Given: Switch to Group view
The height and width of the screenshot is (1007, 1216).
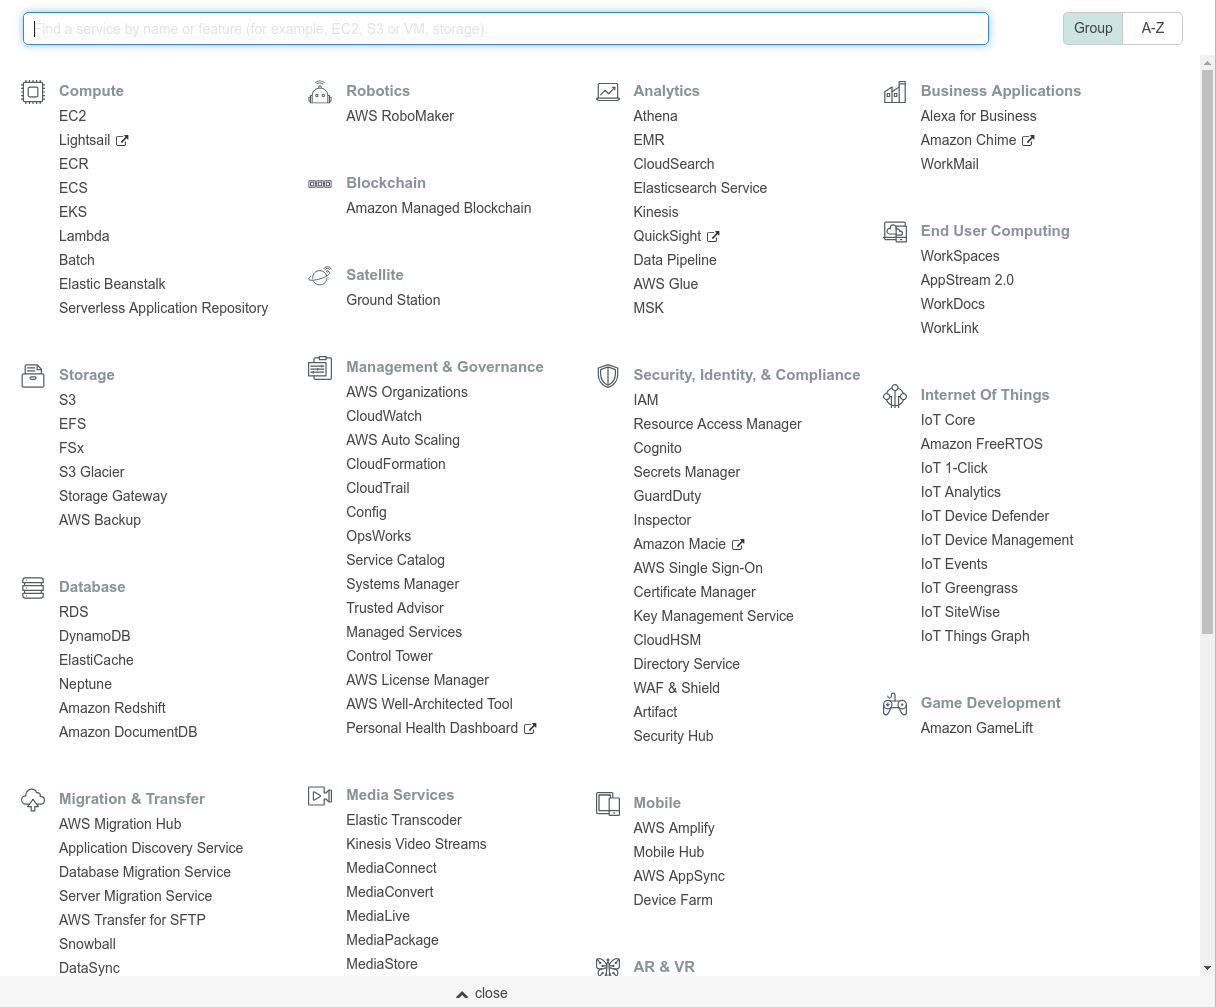Looking at the screenshot, I should tap(1093, 28).
